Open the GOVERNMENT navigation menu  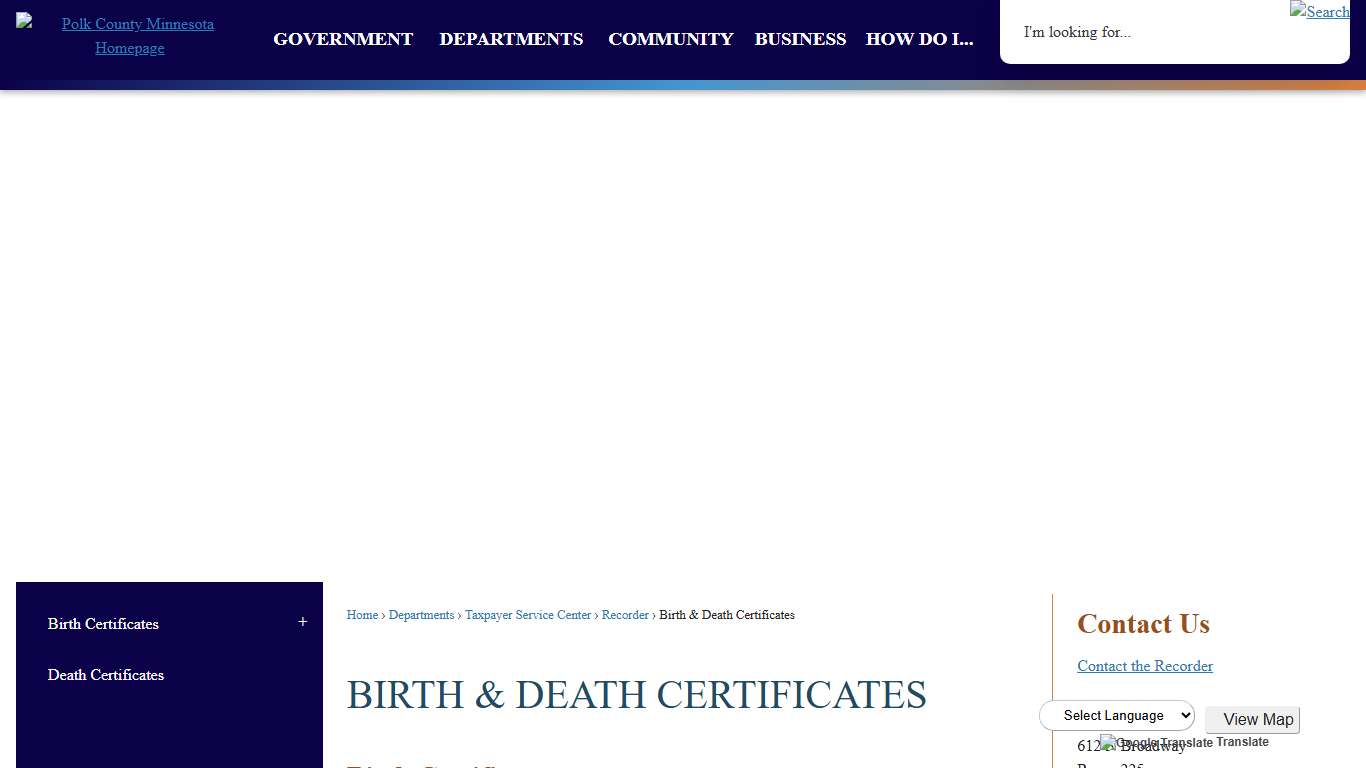pos(343,39)
